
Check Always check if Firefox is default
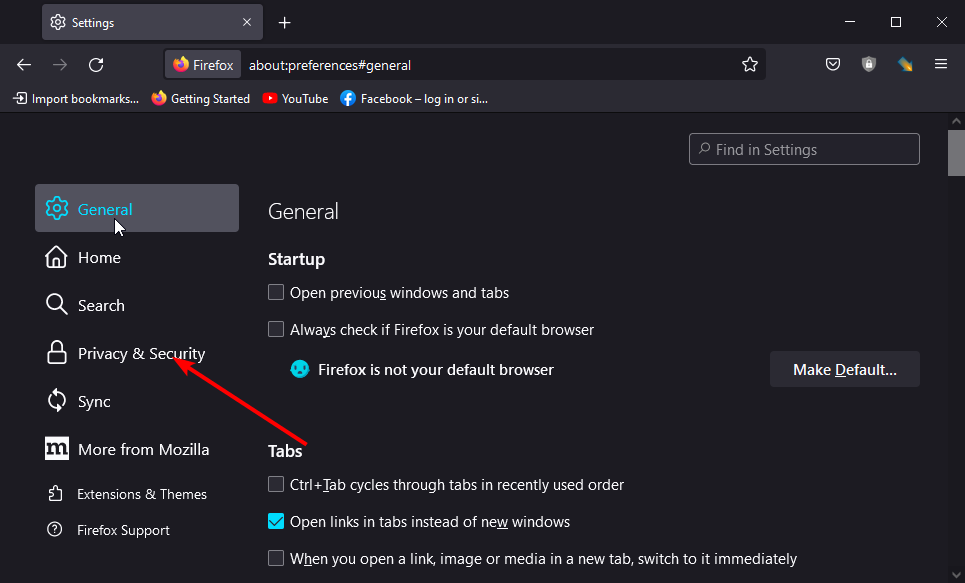pyautogui.click(x=276, y=329)
